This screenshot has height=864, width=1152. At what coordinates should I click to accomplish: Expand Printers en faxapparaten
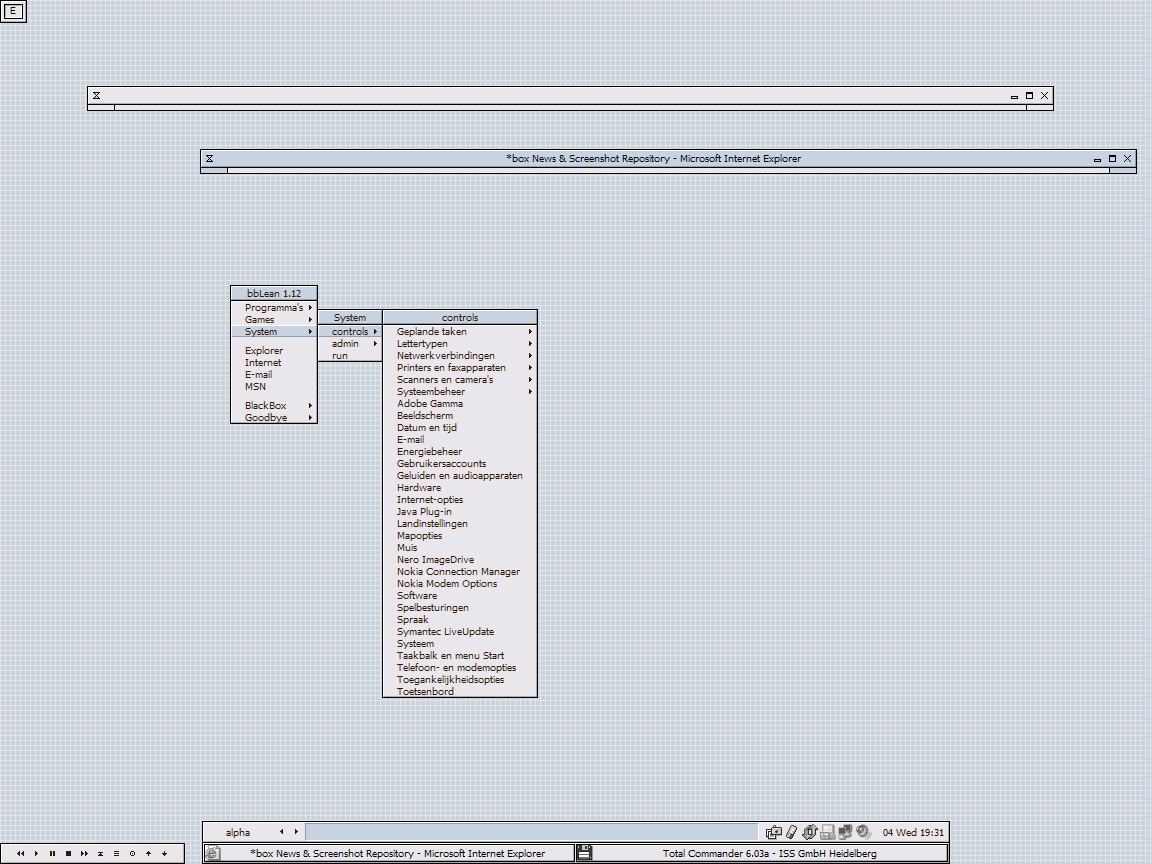coord(460,367)
